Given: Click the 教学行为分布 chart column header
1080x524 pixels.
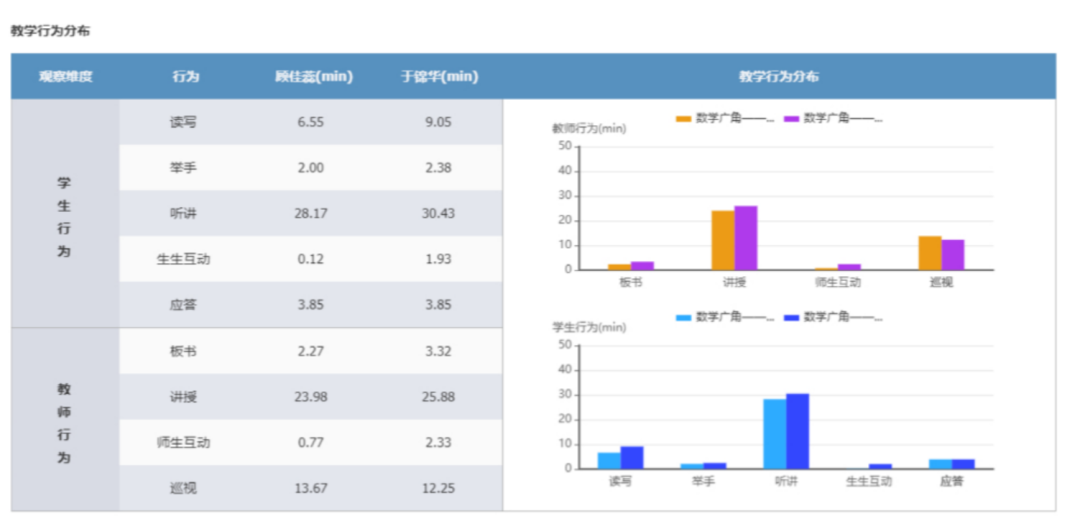Looking at the screenshot, I should [x=779, y=77].
